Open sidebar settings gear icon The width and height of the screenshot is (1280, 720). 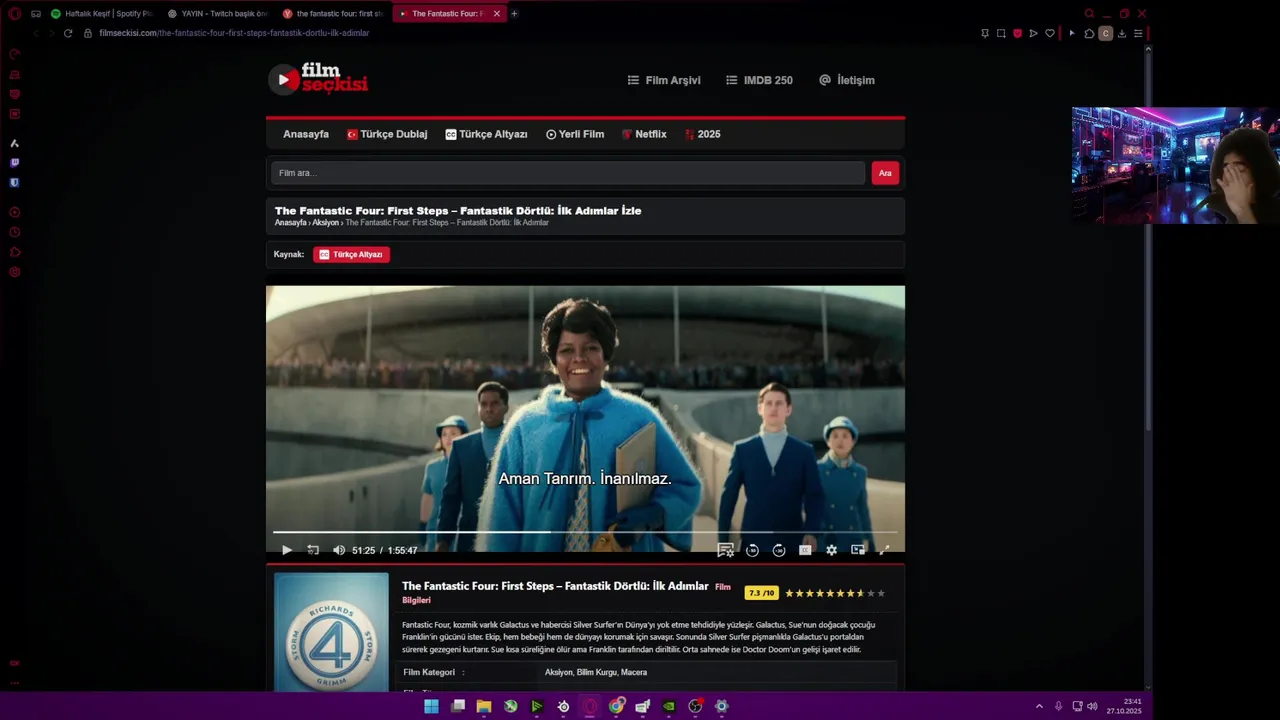(14, 272)
